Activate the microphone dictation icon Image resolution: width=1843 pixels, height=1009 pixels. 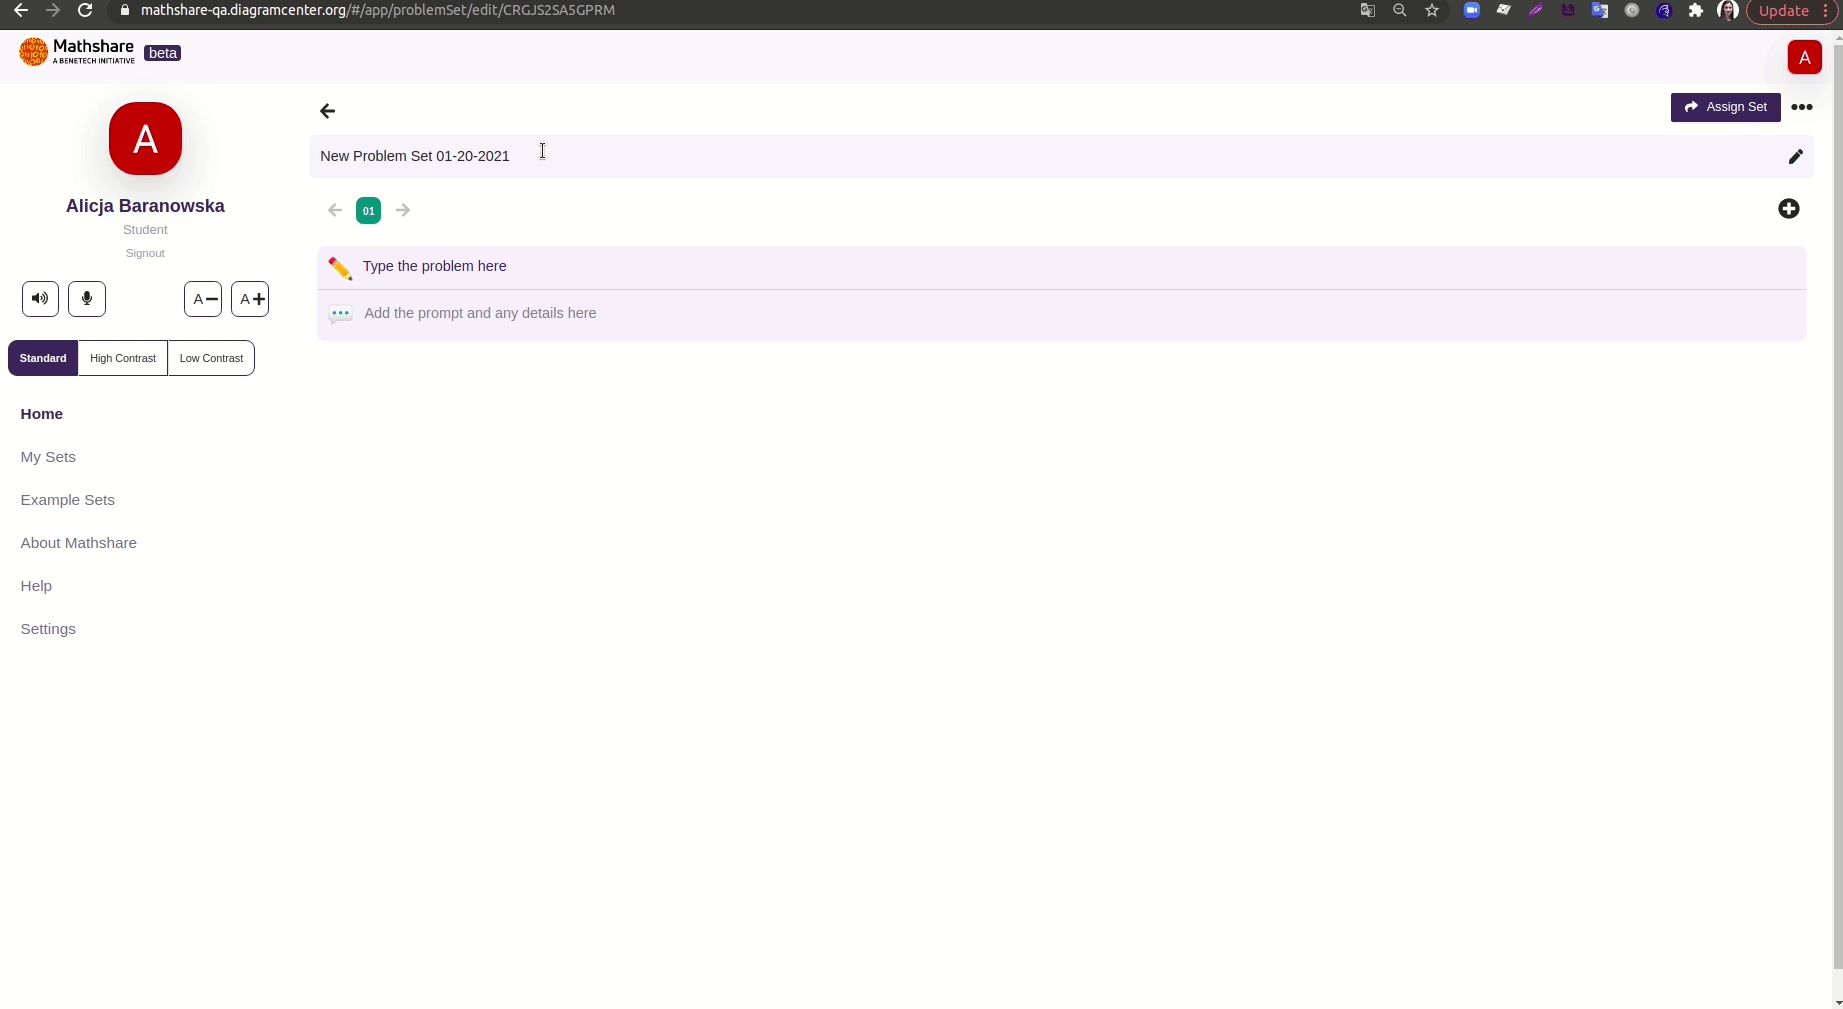(87, 299)
